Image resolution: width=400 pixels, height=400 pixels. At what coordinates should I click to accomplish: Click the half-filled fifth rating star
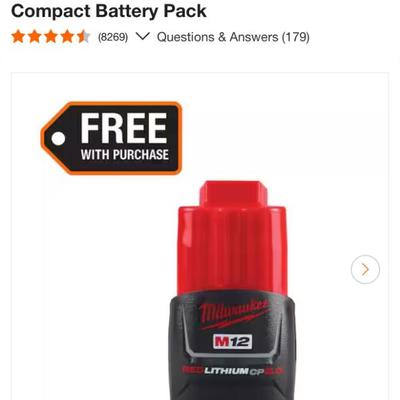(83, 37)
